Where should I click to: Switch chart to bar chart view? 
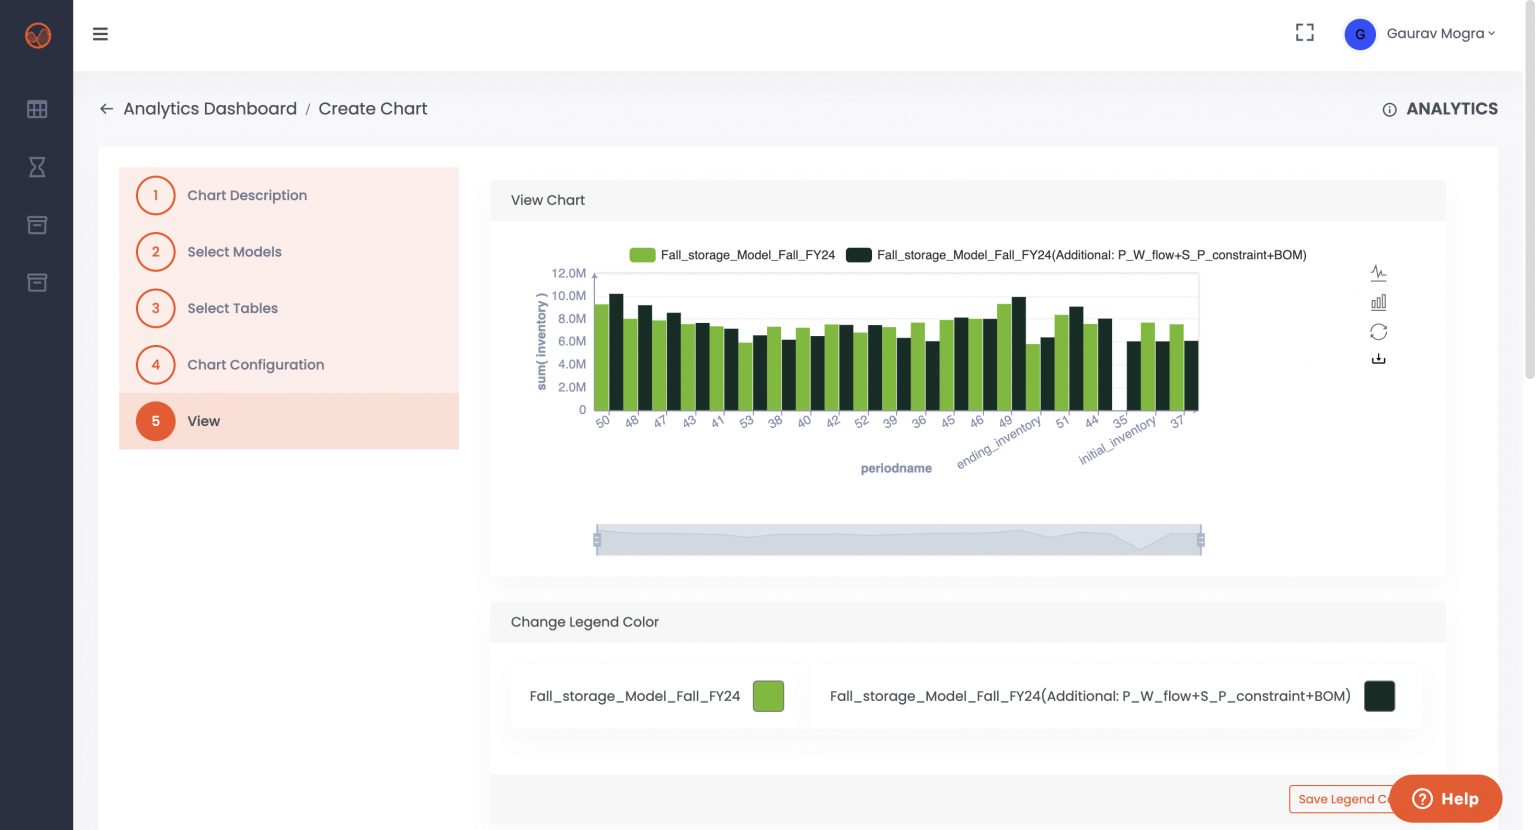point(1378,300)
